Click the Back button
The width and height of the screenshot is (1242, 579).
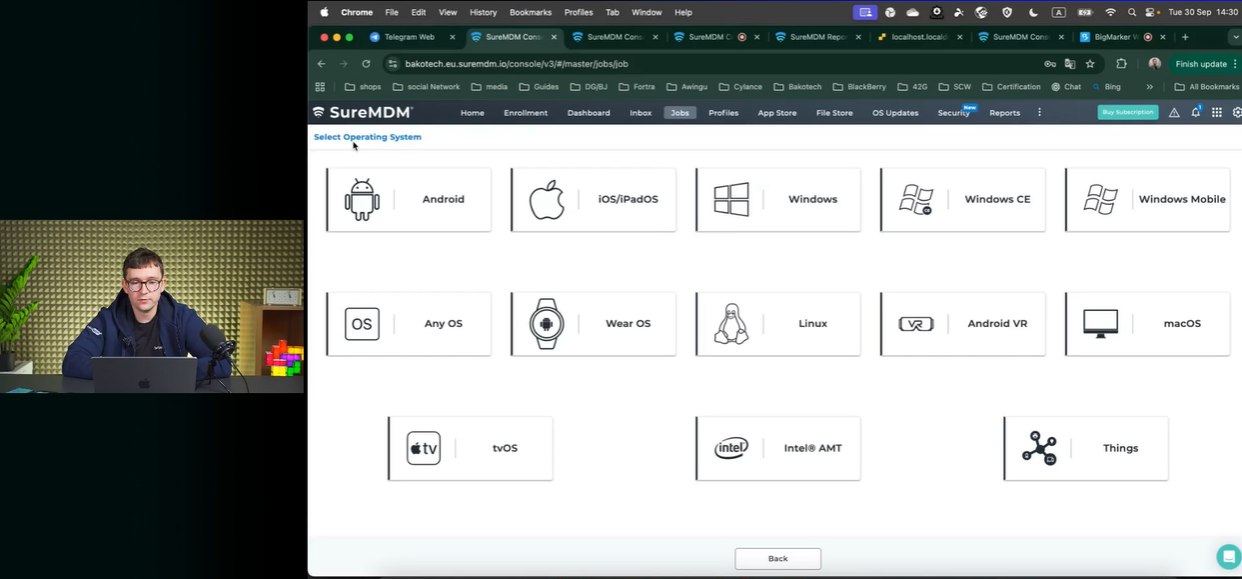pos(777,559)
